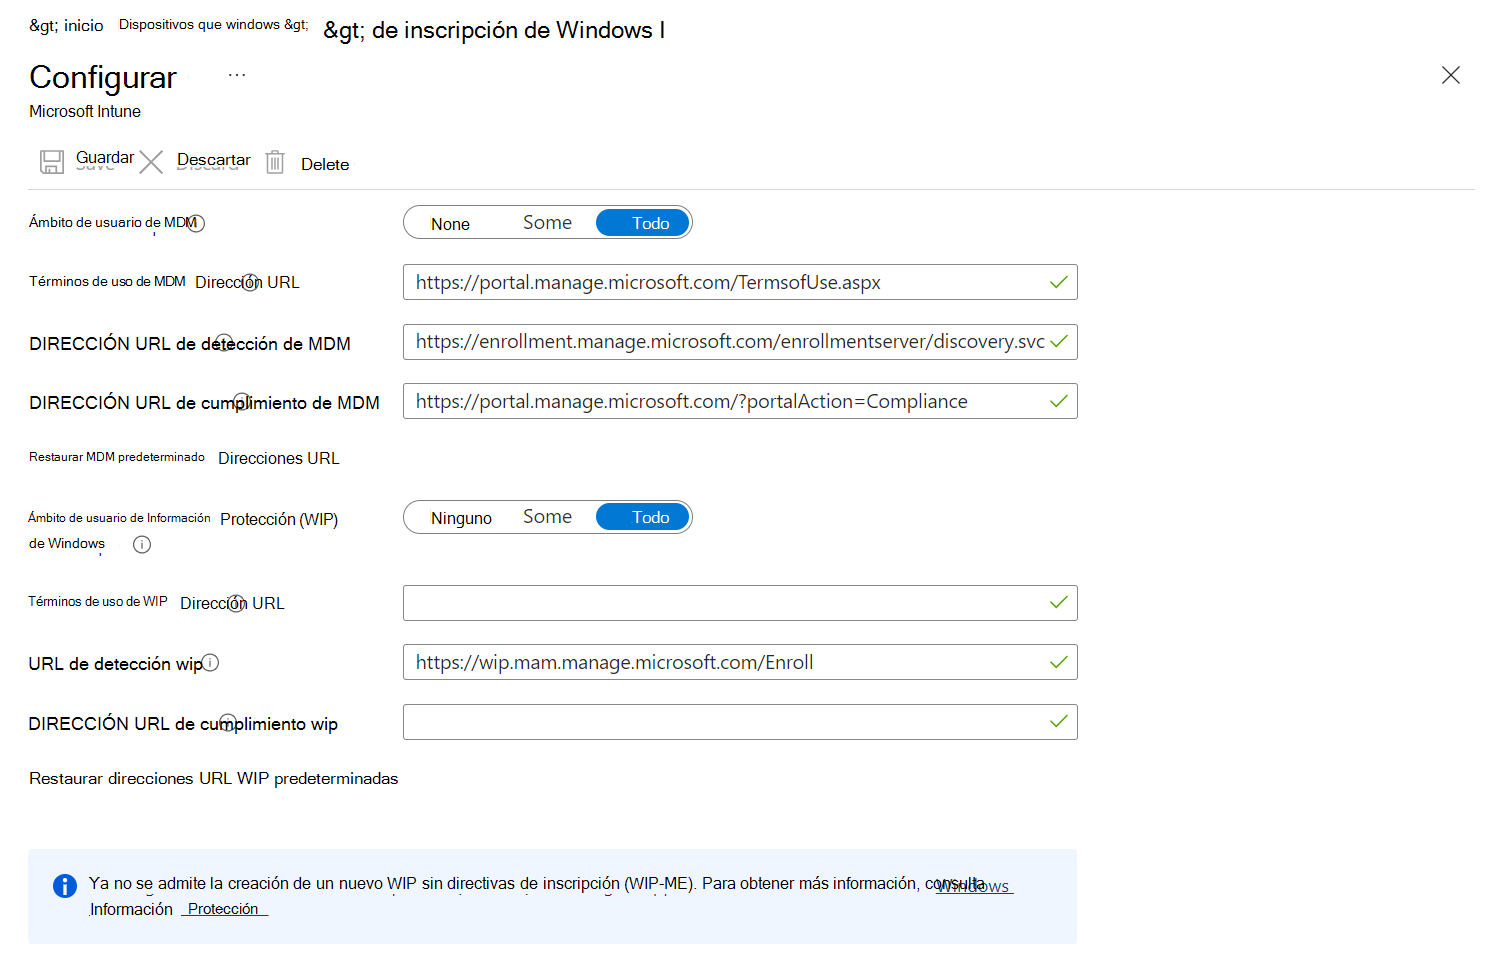Set WIP user scope to Ninguno
Viewport: 1492px width, 970px height.
pos(461,518)
